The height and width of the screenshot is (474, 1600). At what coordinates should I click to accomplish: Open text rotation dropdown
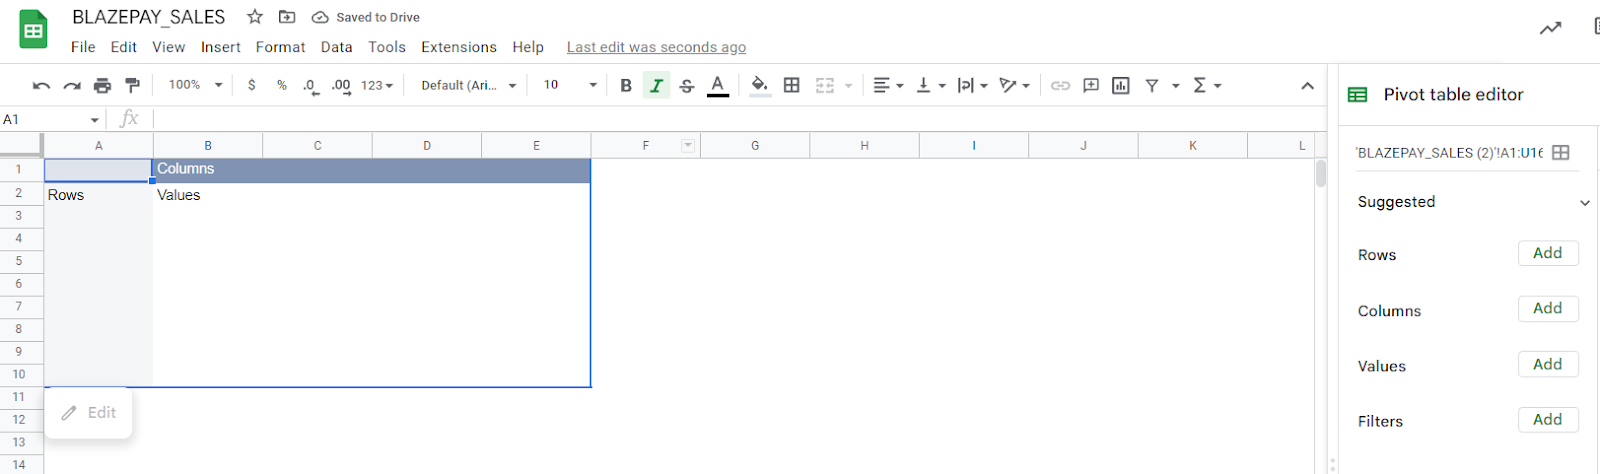pyautogui.click(x=1014, y=86)
